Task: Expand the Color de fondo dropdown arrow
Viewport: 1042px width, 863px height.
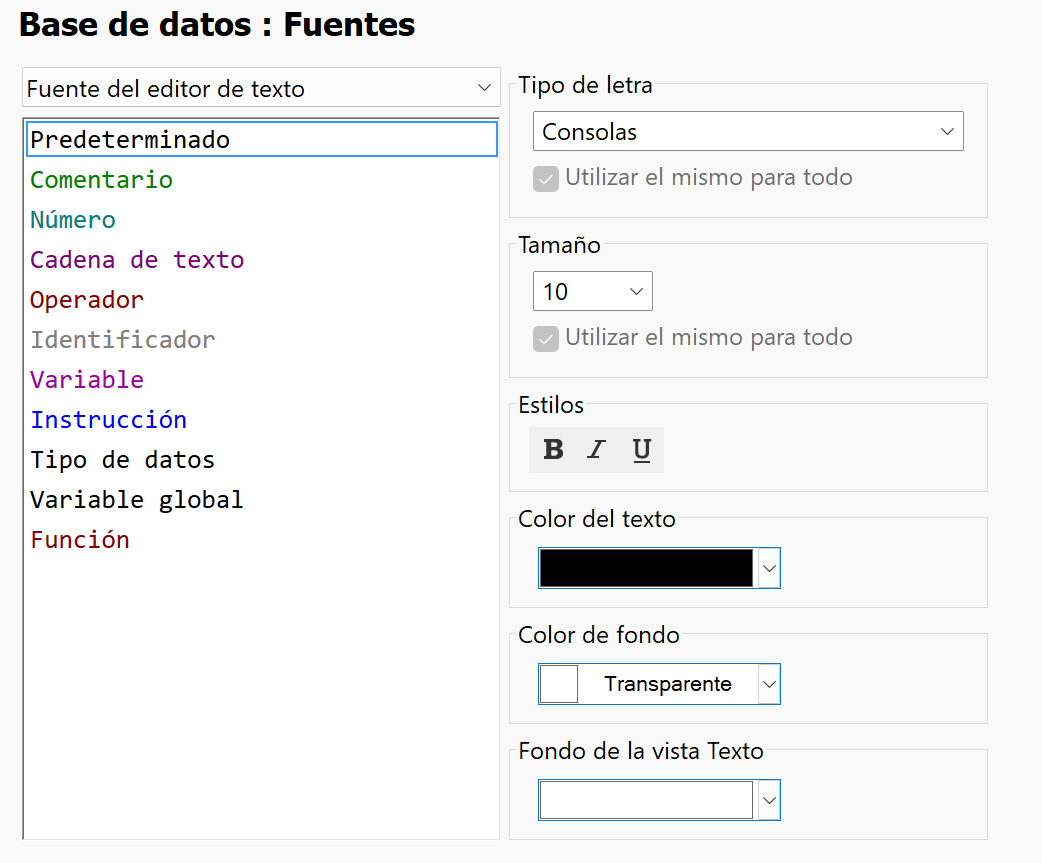Action: click(769, 683)
